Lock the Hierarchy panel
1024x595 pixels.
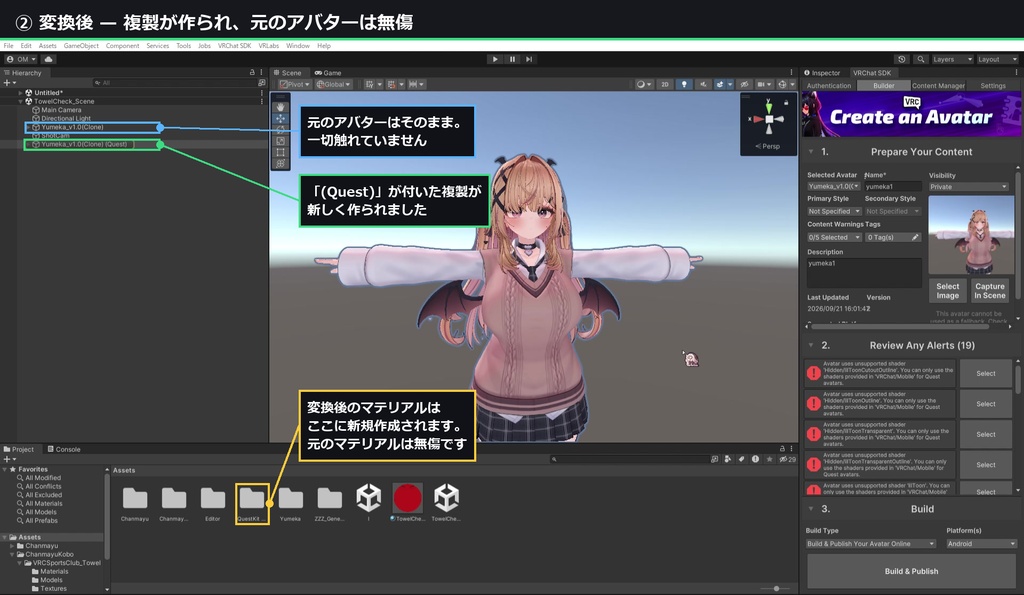[252, 72]
